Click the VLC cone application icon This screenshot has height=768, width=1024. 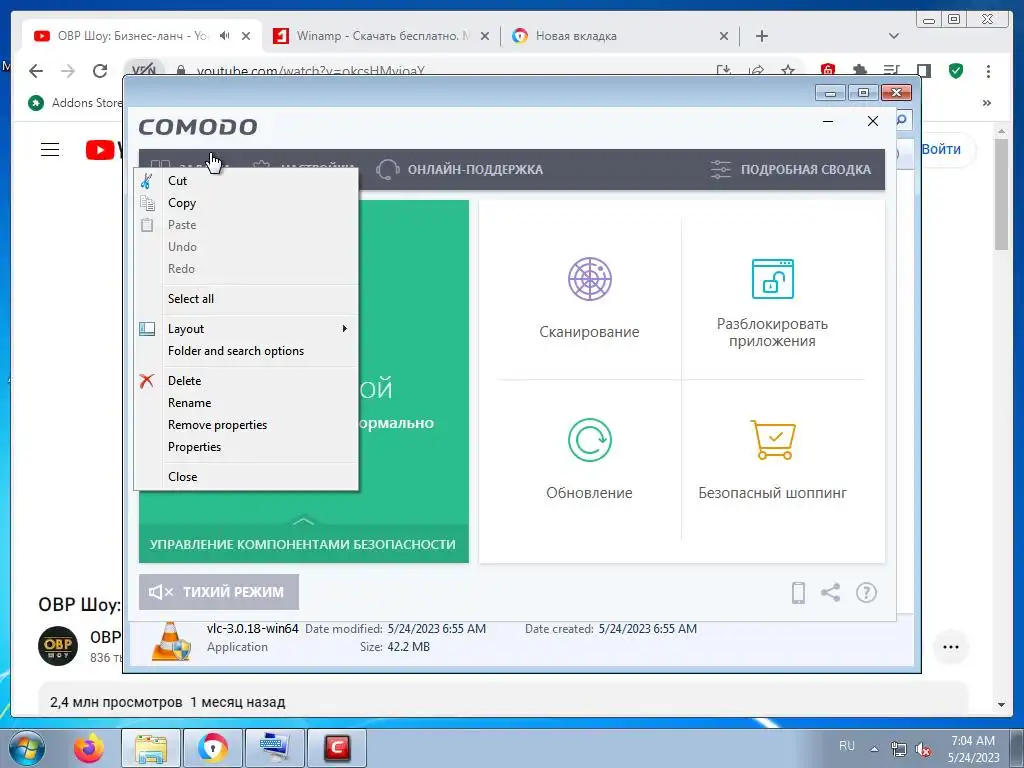[171, 641]
